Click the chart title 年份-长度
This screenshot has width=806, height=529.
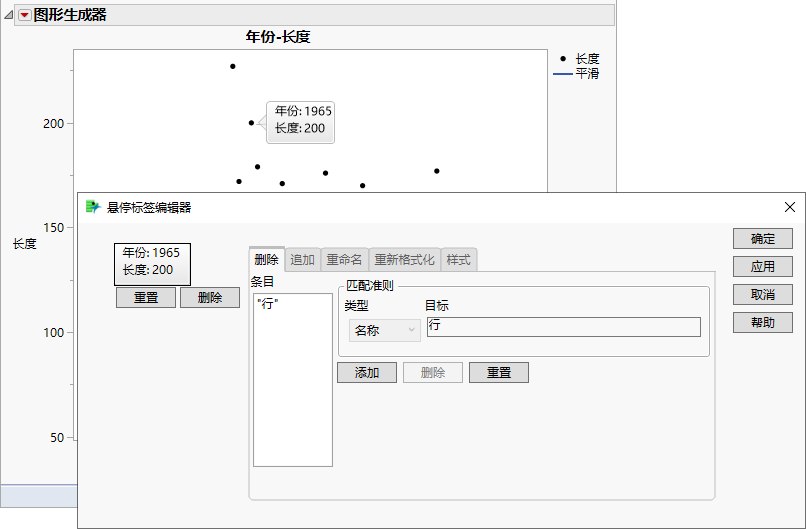pos(278,37)
